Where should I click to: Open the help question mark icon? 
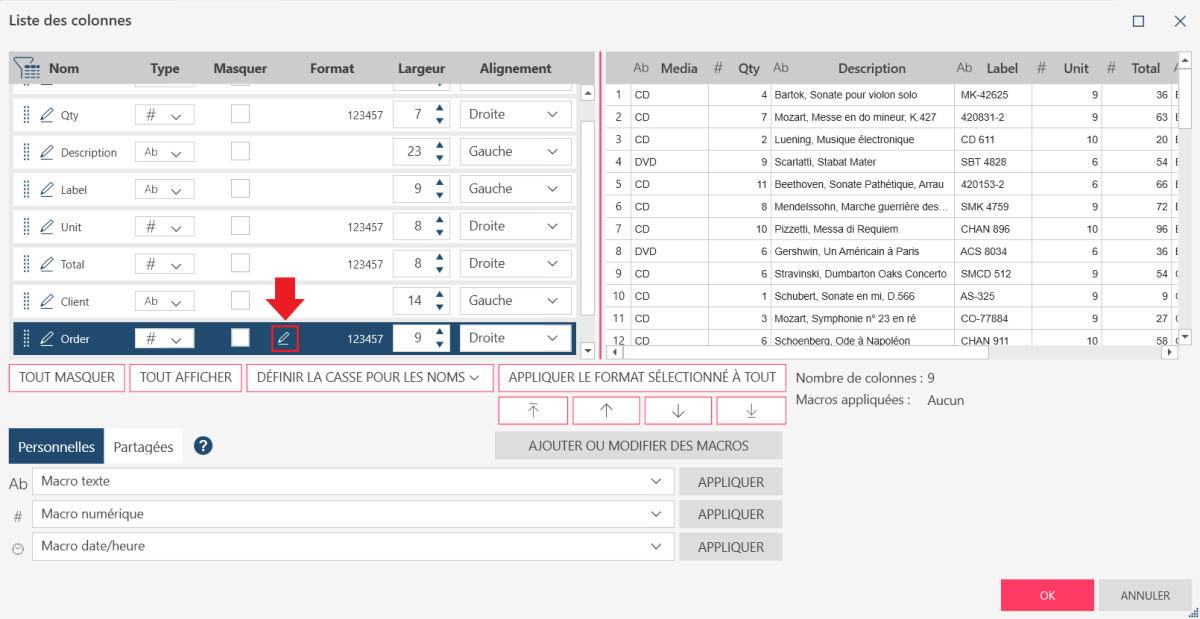tap(203, 446)
